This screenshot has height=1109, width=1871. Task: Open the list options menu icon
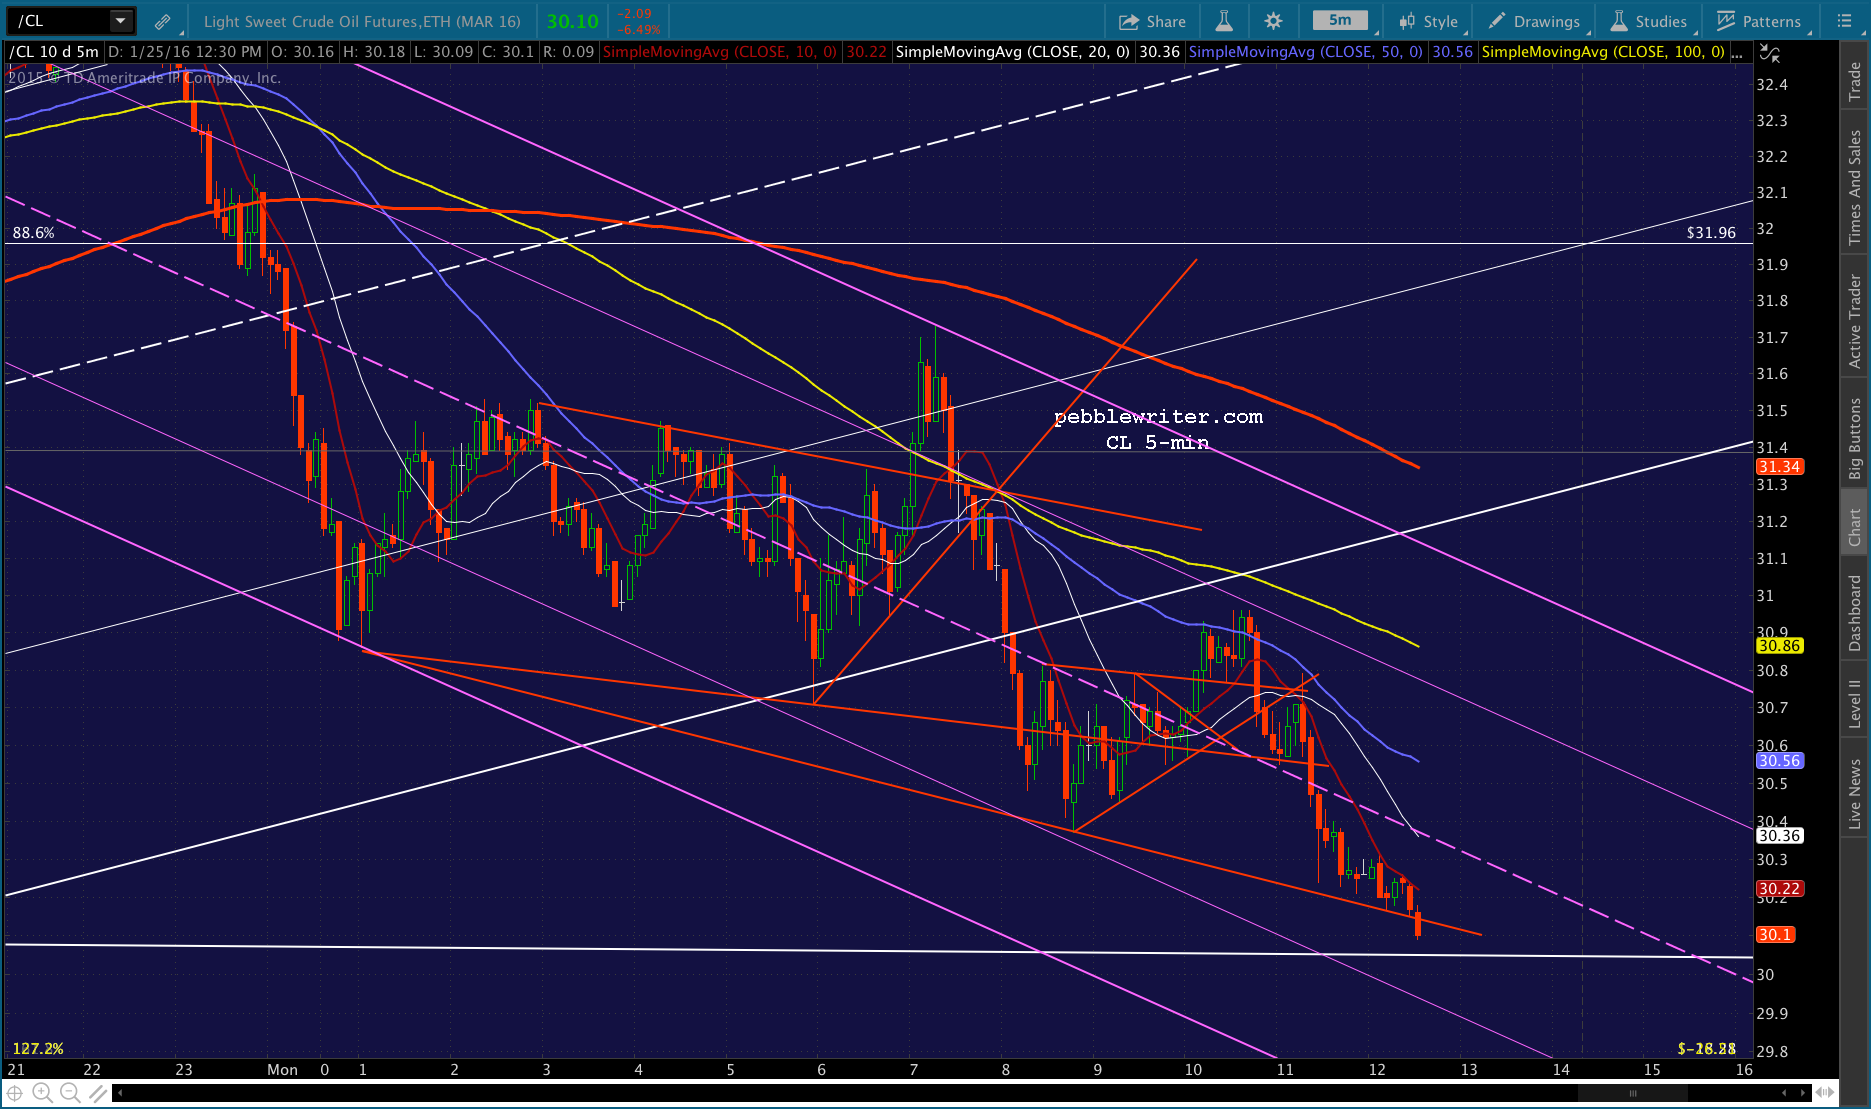pos(1845,21)
